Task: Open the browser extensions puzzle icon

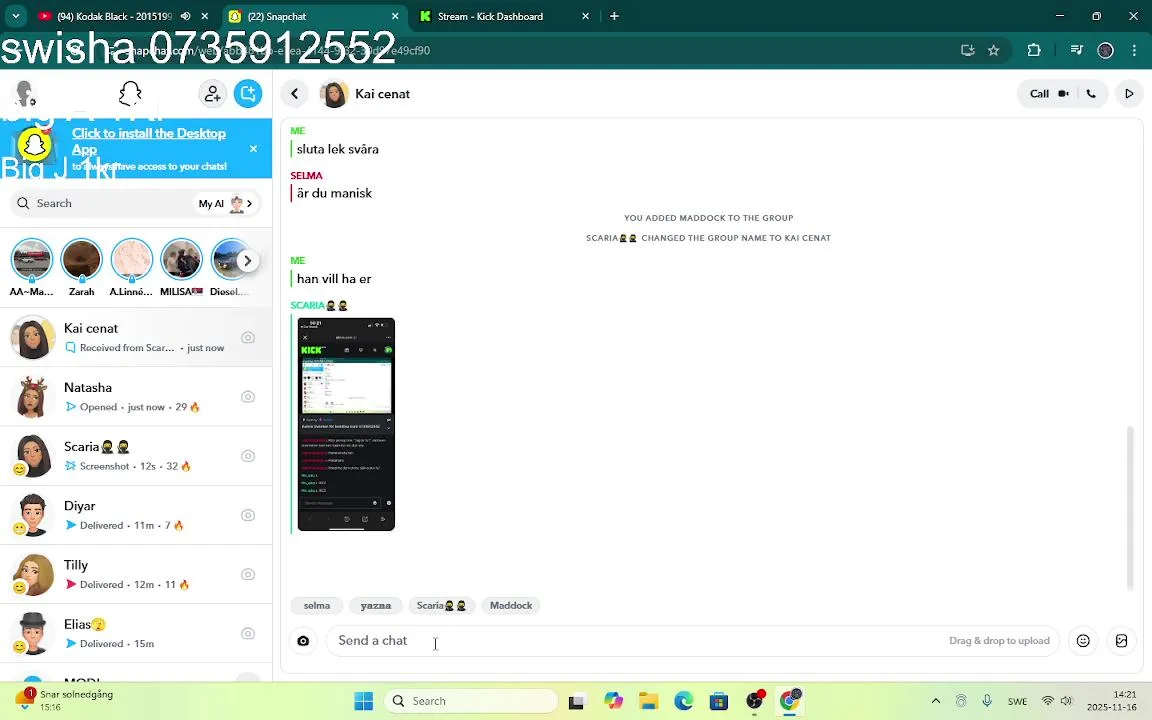Action: [1034, 51]
